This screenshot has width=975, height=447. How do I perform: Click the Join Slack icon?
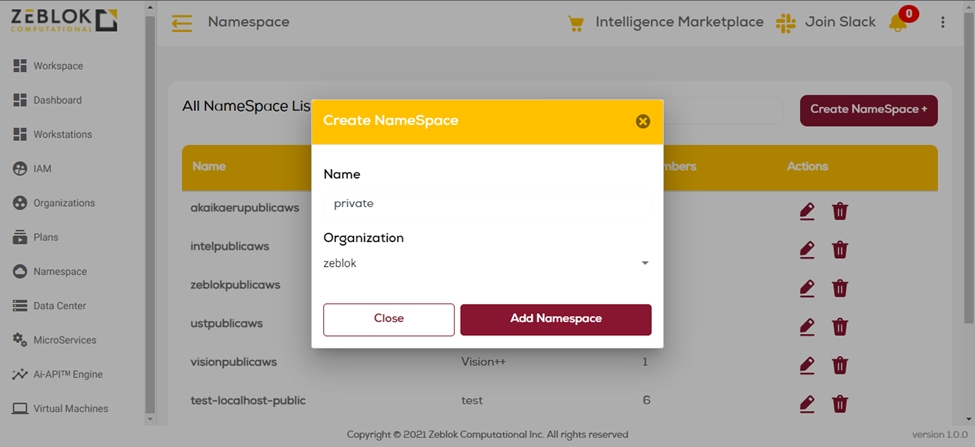pos(786,22)
